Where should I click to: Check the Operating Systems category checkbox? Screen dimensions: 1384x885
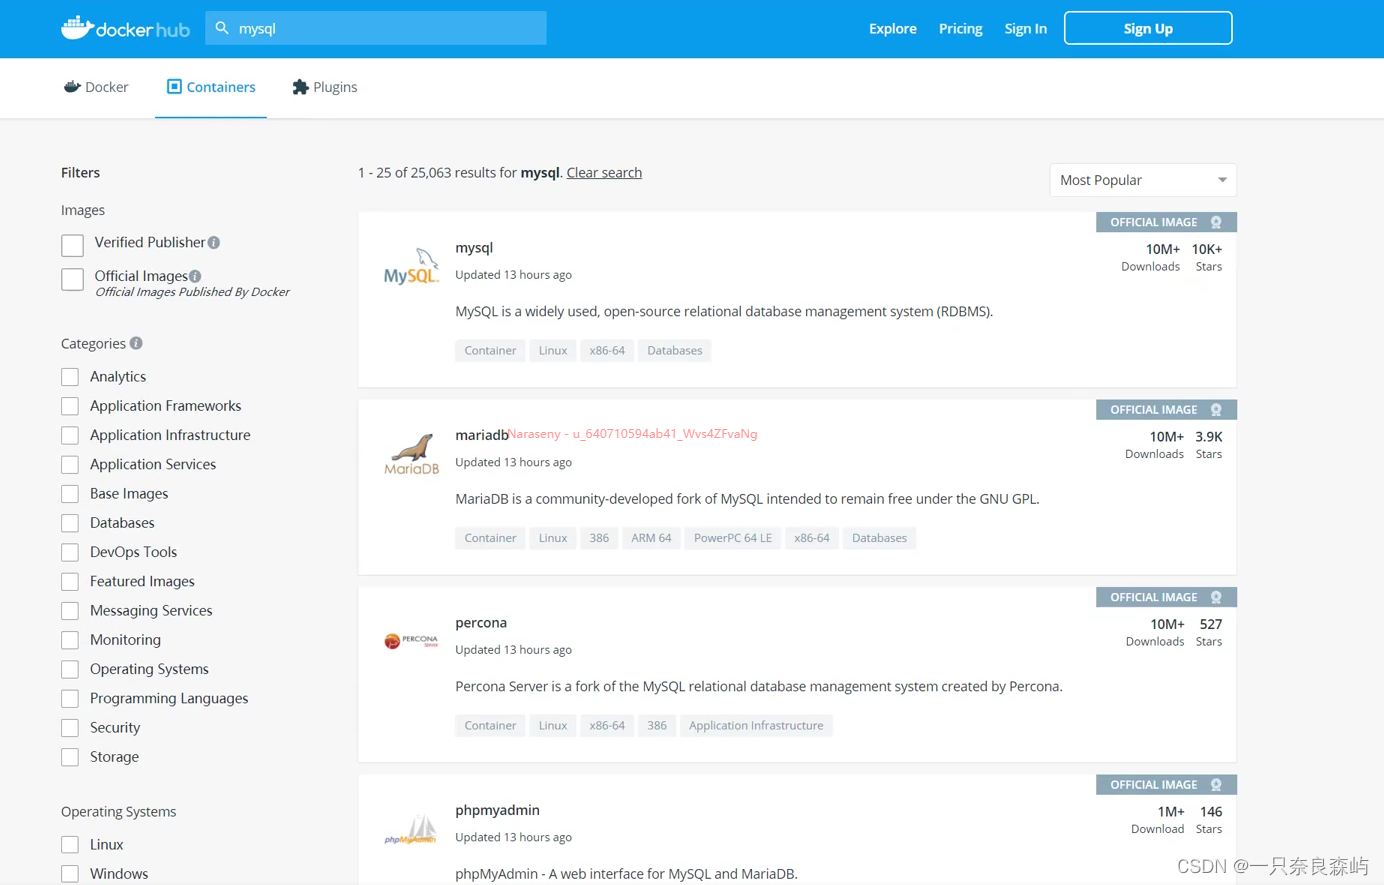(x=70, y=669)
